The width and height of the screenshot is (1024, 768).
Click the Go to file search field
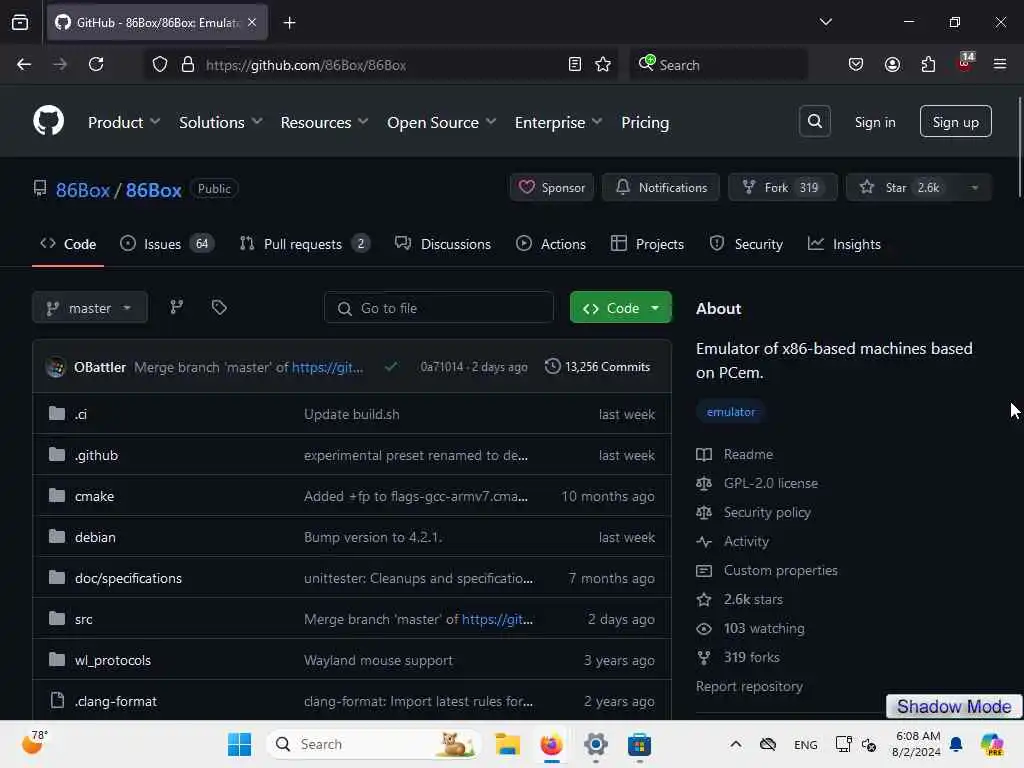coord(439,308)
